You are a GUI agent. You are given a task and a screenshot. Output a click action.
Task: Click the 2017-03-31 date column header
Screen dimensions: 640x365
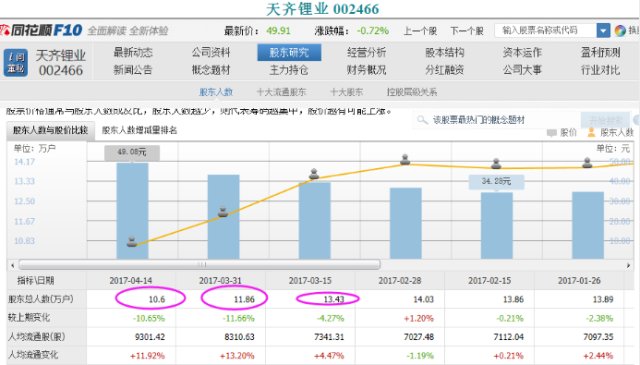point(220,281)
